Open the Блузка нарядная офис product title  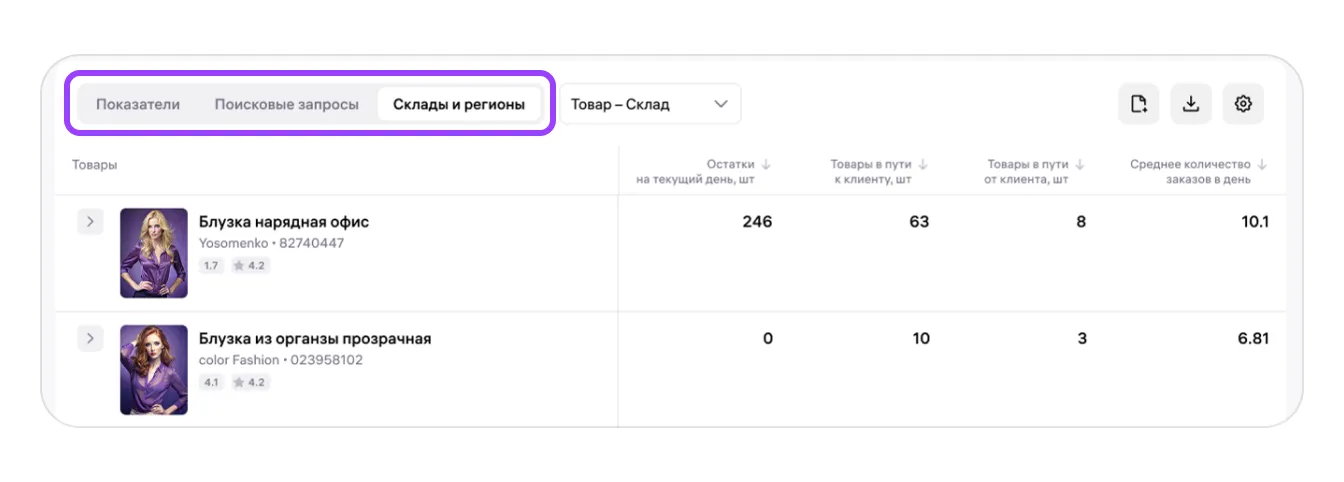284,222
